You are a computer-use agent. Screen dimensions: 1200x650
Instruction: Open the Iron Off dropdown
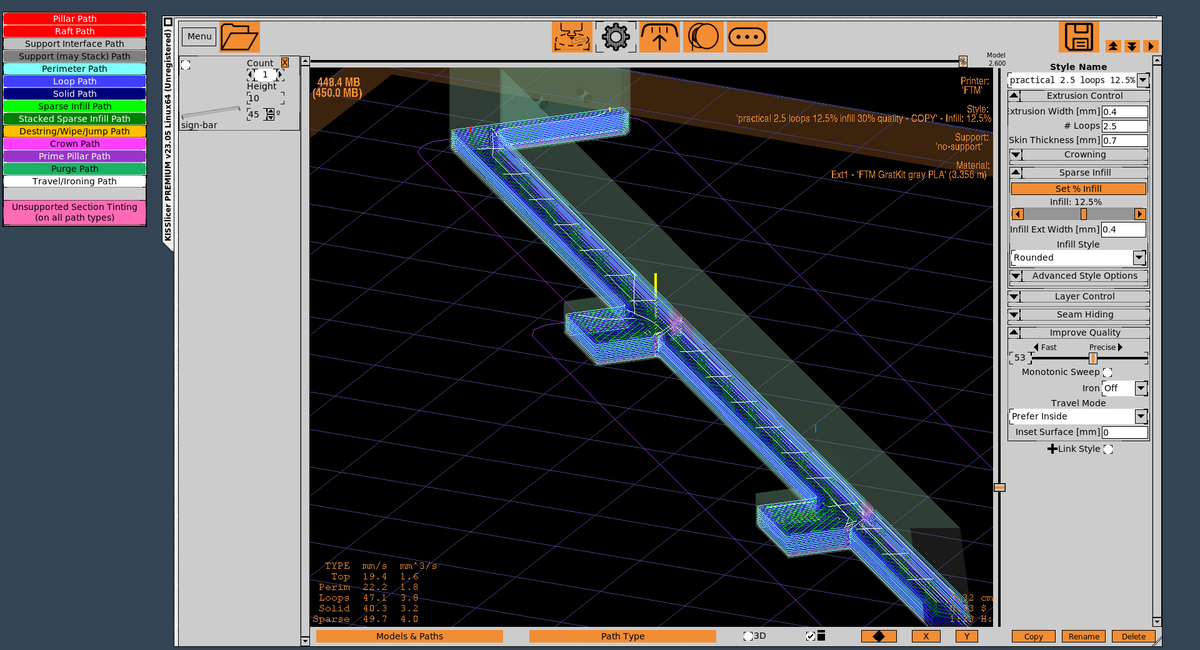click(1141, 388)
